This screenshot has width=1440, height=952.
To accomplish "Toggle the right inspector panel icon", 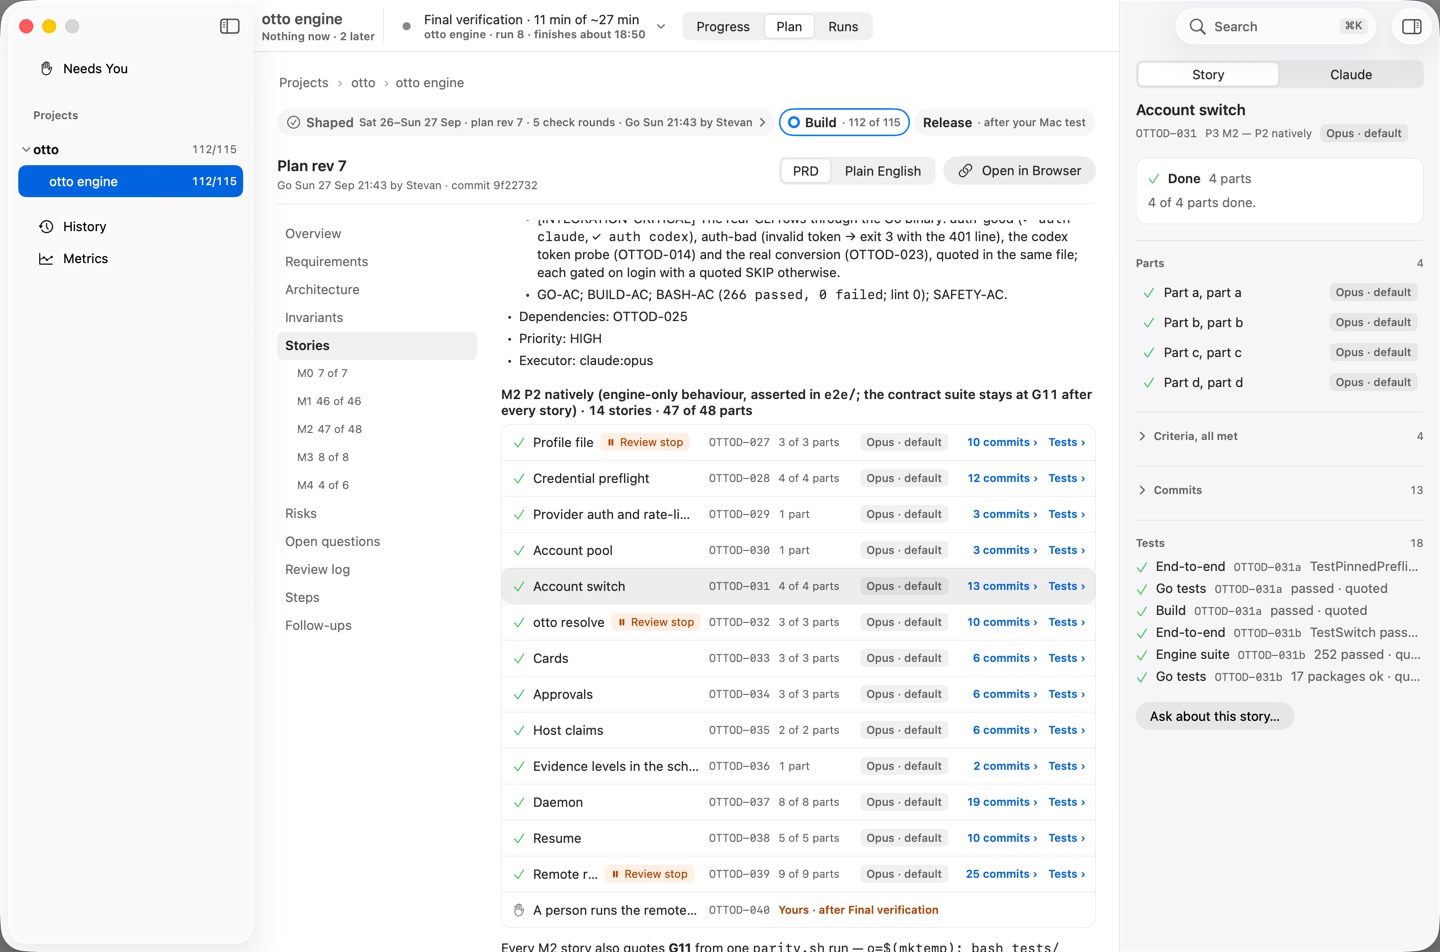I will (x=1412, y=27).
